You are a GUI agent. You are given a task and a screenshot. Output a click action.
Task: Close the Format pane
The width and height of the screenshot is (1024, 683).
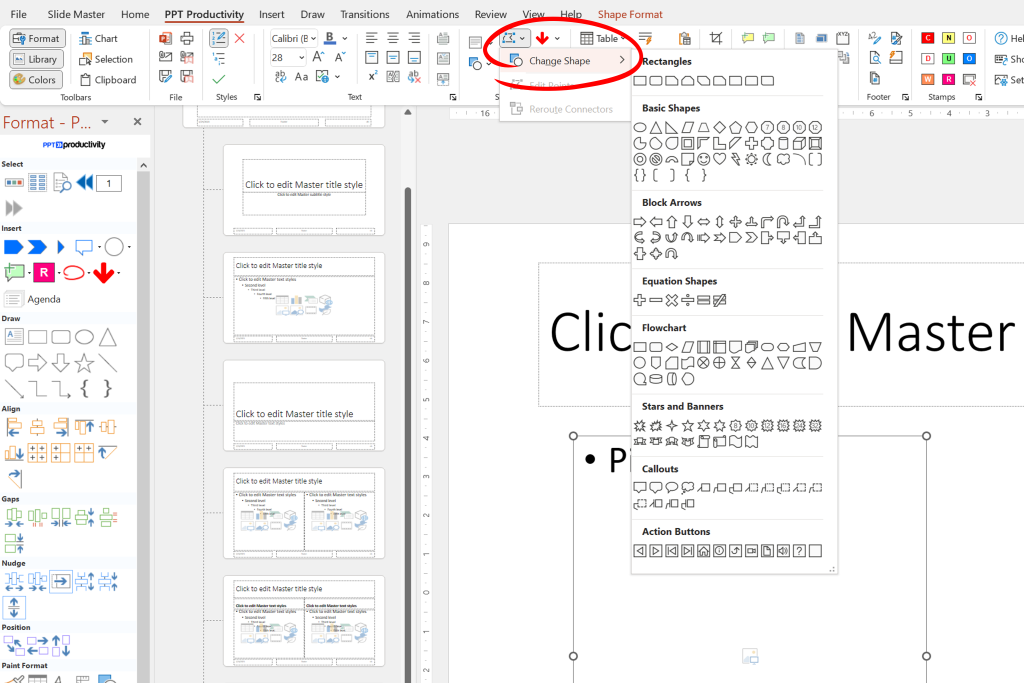tap(137, 121)
